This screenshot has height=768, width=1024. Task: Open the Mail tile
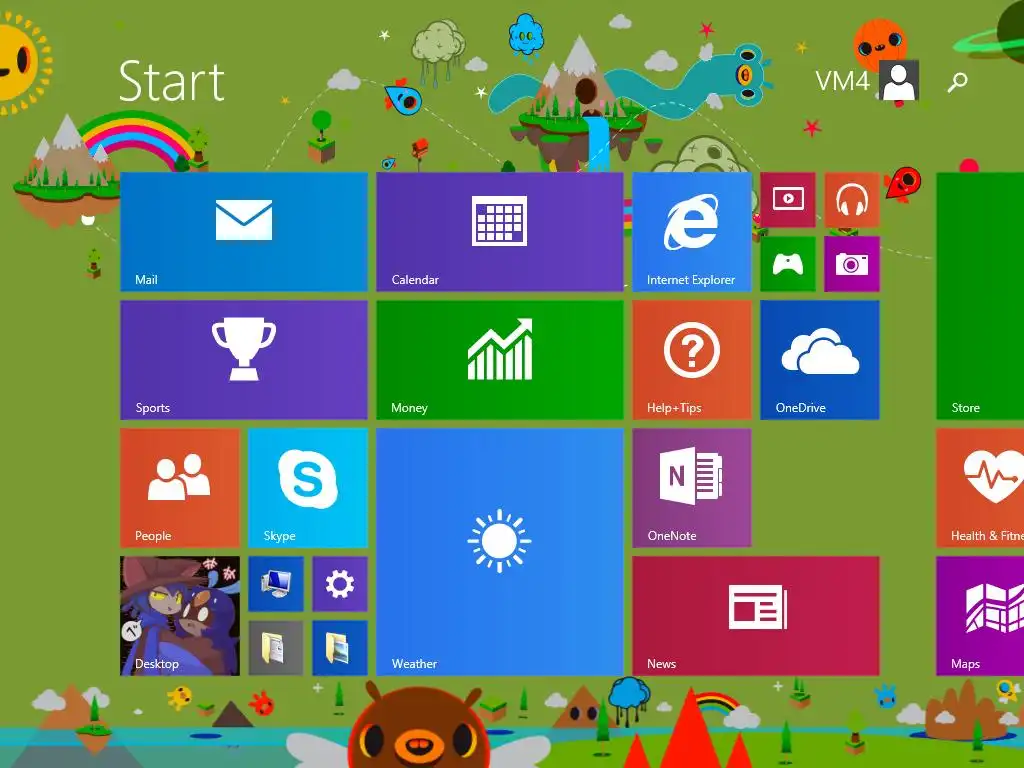pyautogui.click(x=244, y=231)
